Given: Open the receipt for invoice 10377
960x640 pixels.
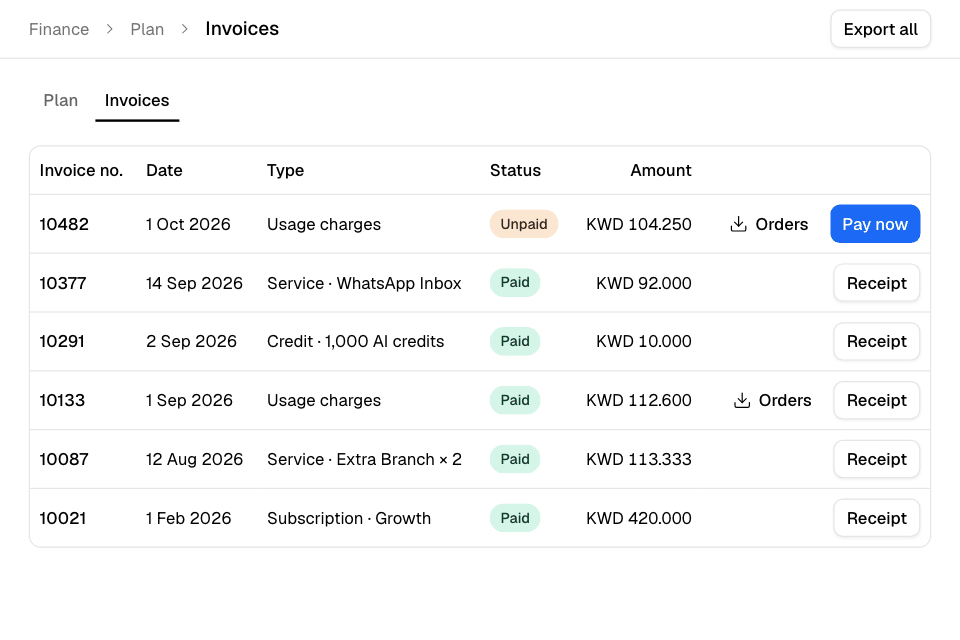Looking at the screenshot, I should (x=876, y=283).
